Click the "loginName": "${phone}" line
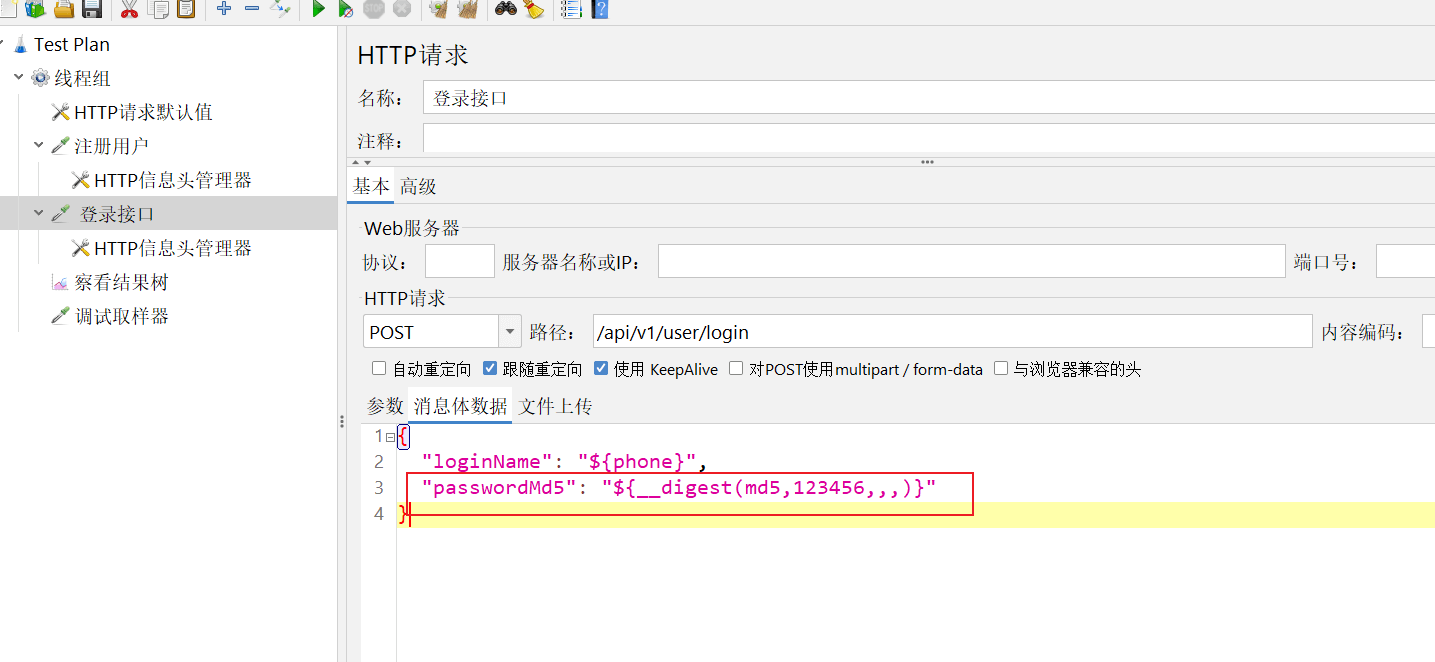 564,462
